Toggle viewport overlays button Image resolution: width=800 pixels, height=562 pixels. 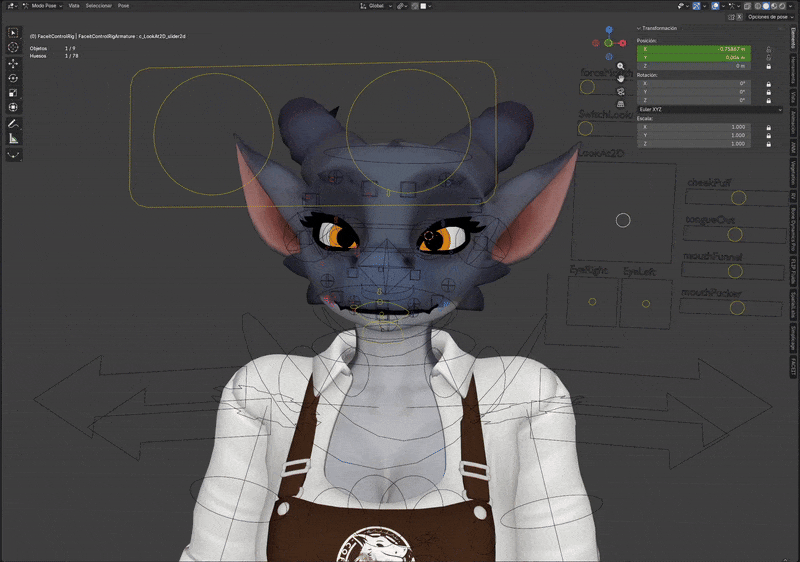click(715, 6)
